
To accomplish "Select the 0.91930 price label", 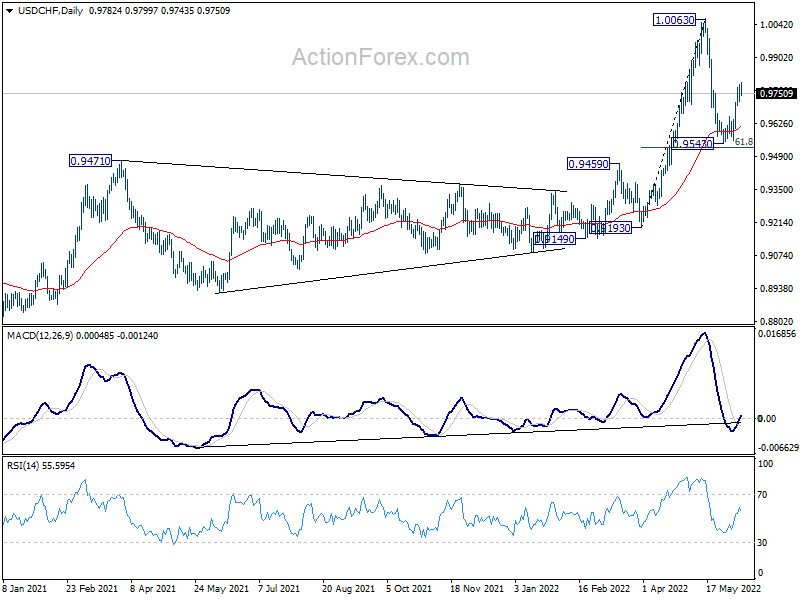I will pos(611,228).
